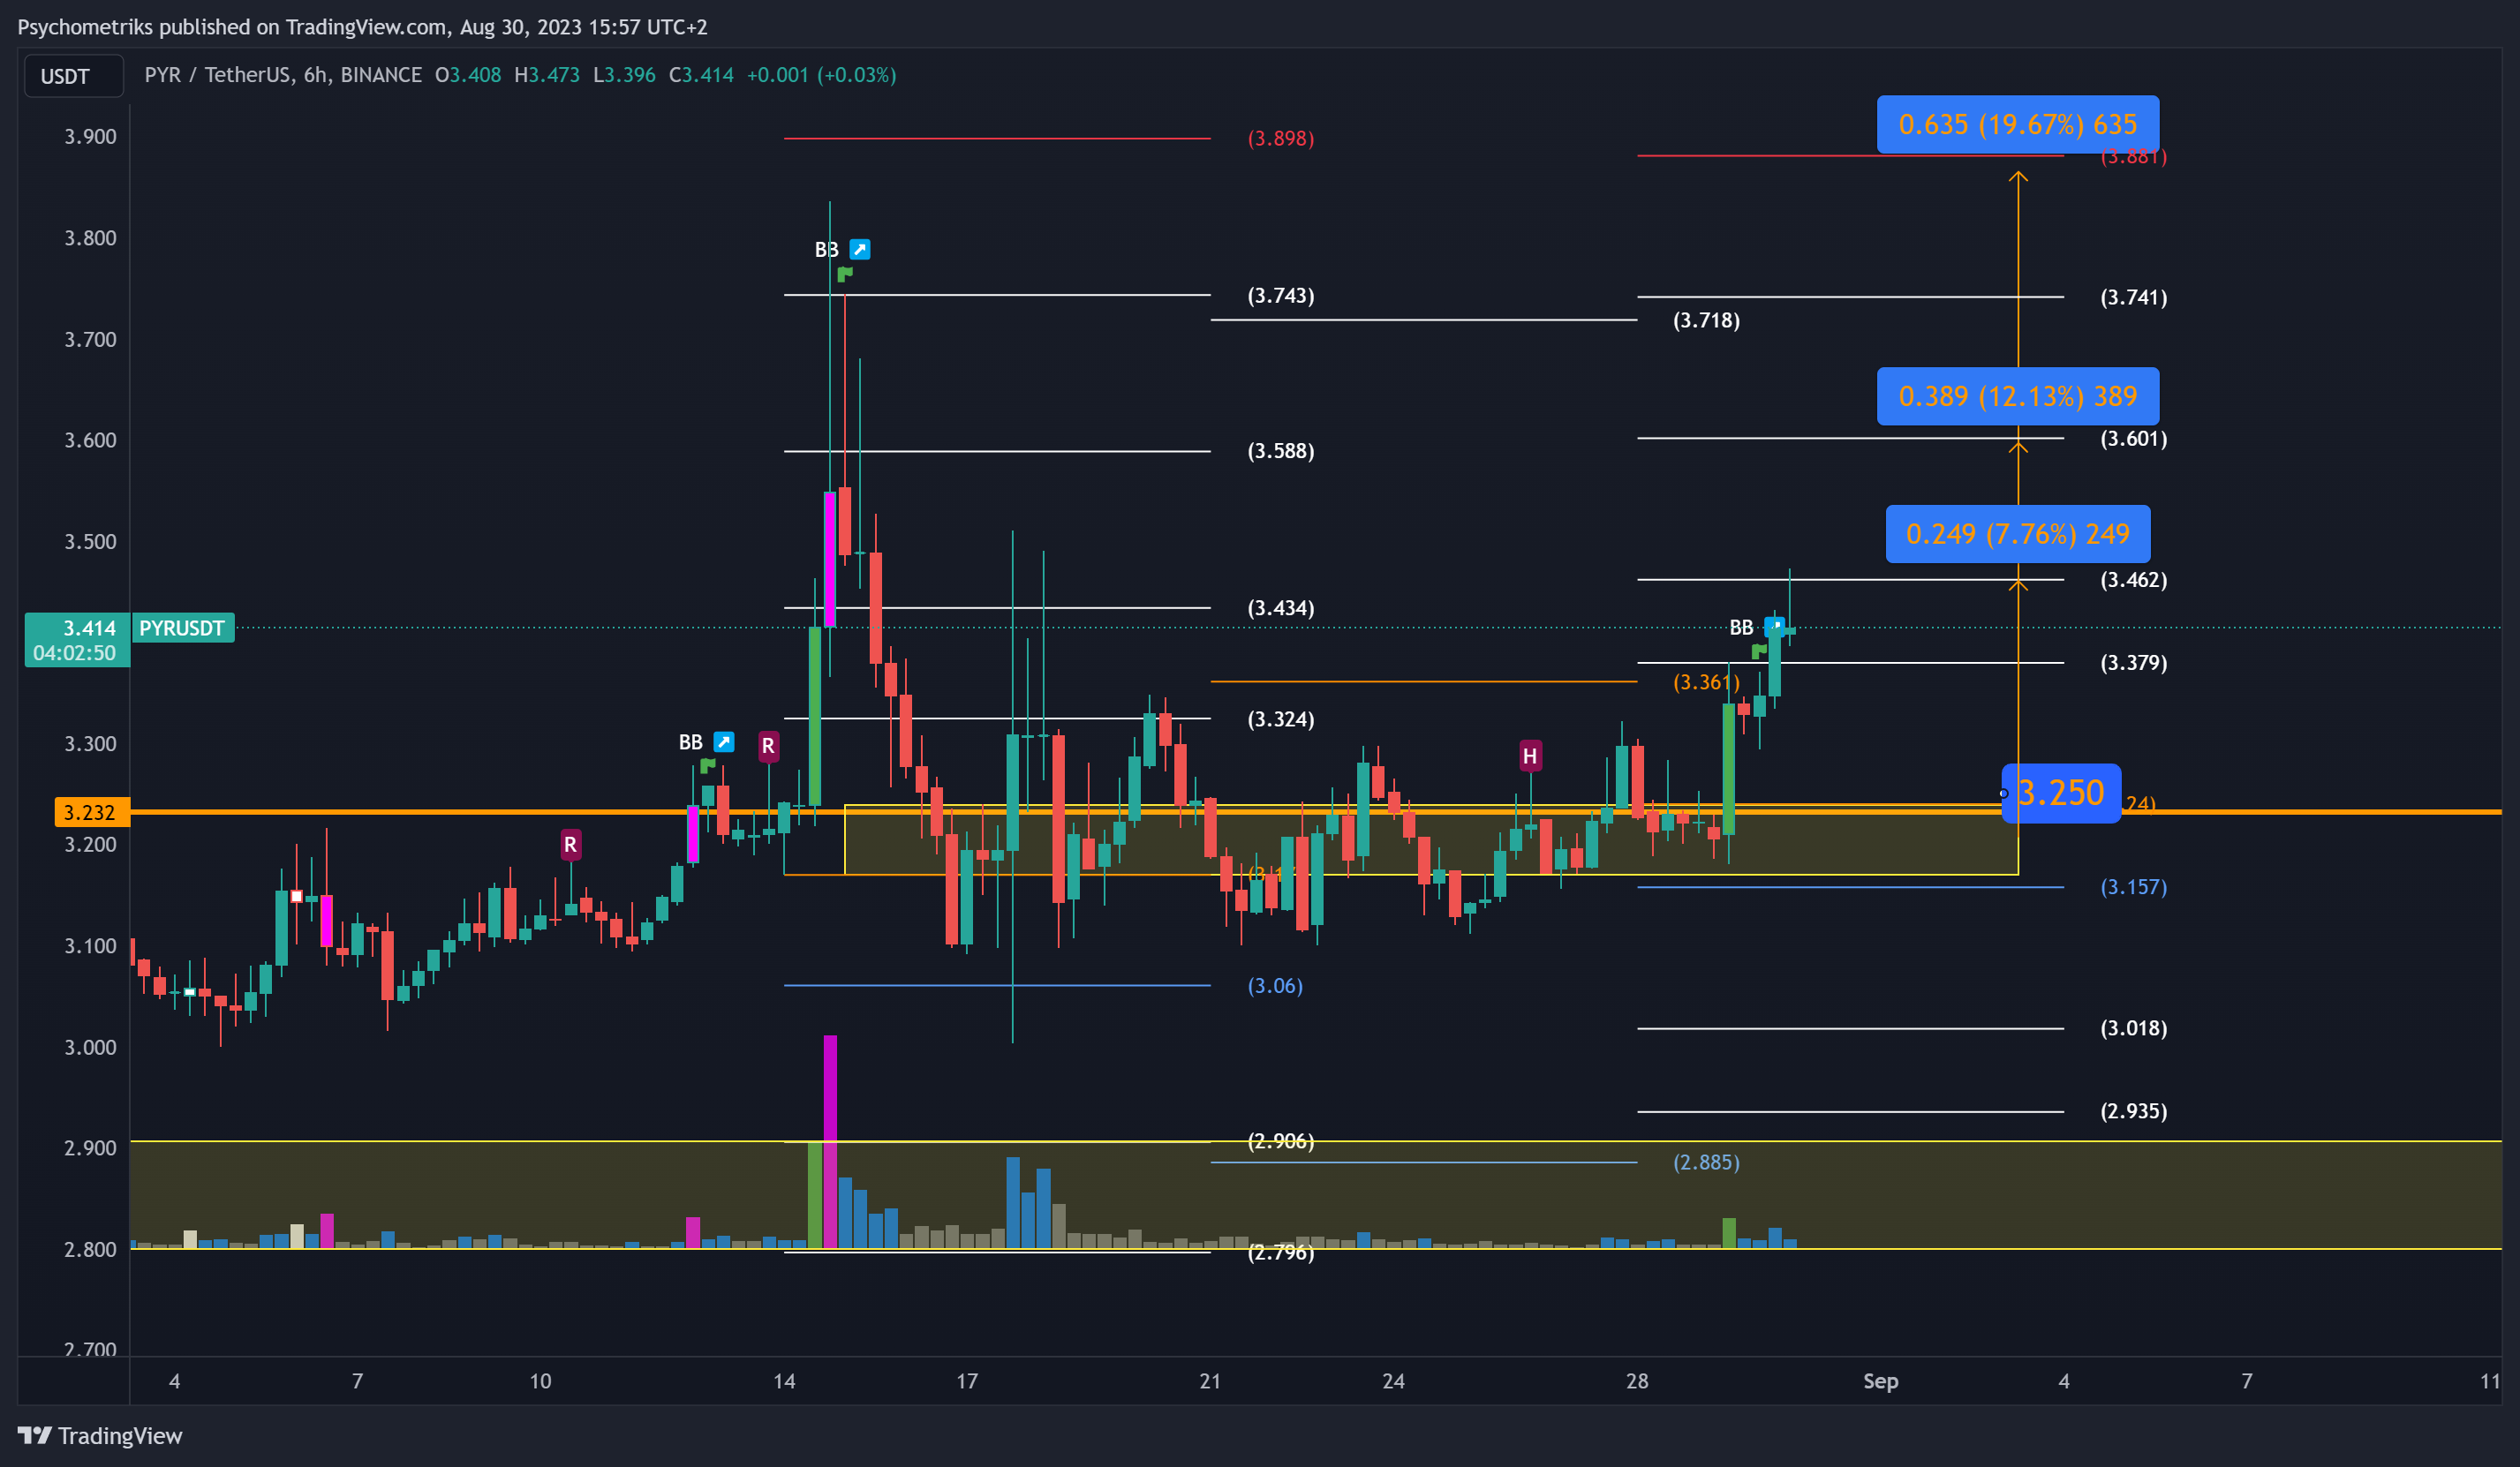
Task: Click the R marker at the 3.200 level
Action: [x=570, y=845]
